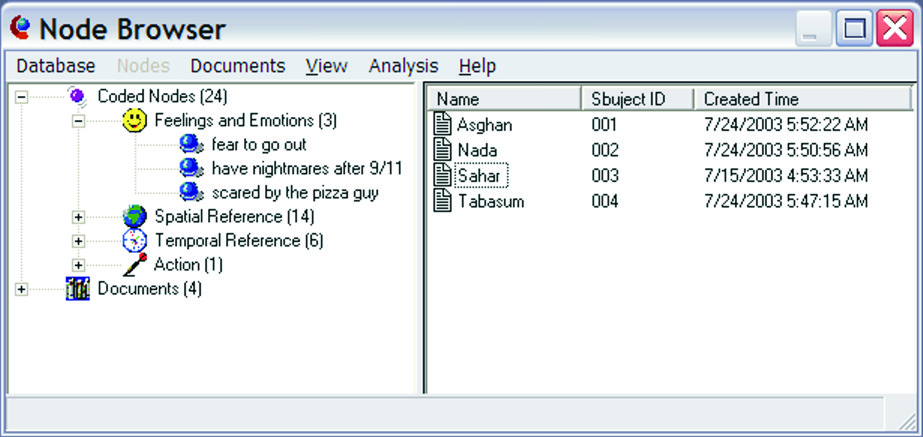Click the purple Coded Nodes icon
The image size is (923, 437).
pos(77,97)
